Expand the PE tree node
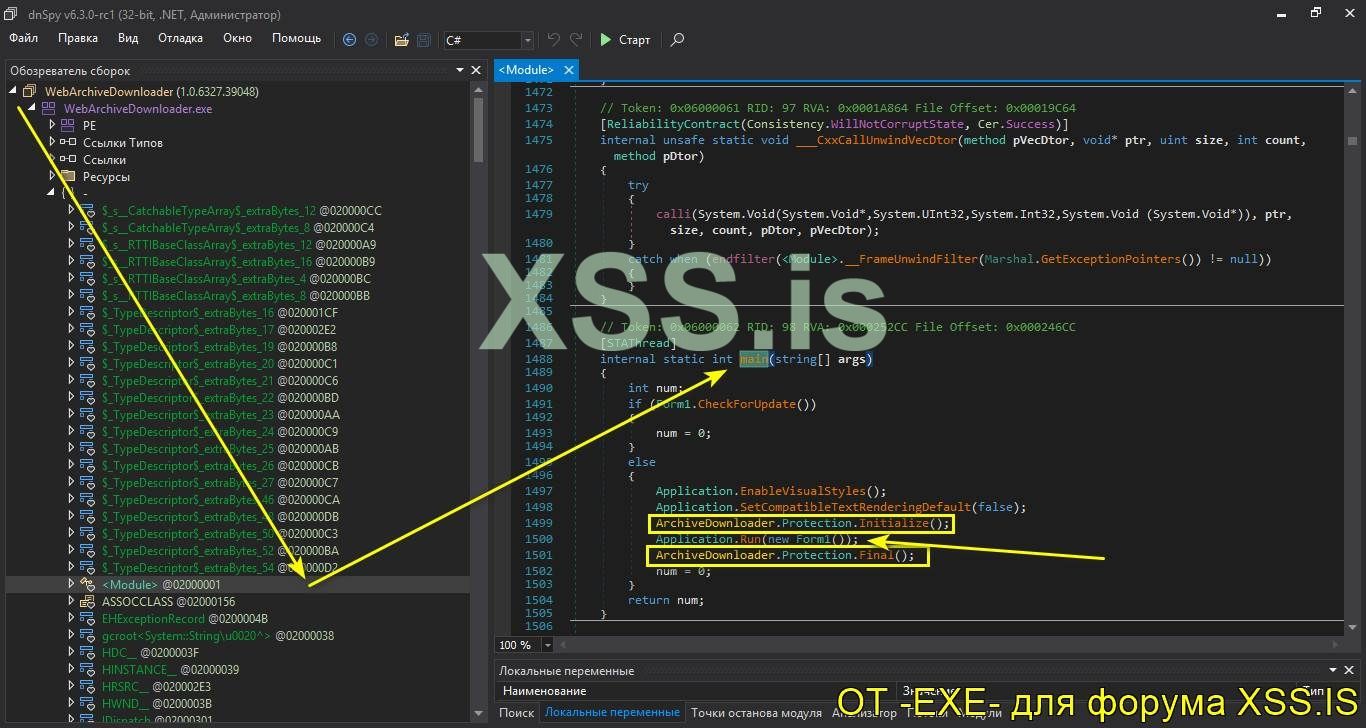The image size is (1366, 728). pos(53,125)
